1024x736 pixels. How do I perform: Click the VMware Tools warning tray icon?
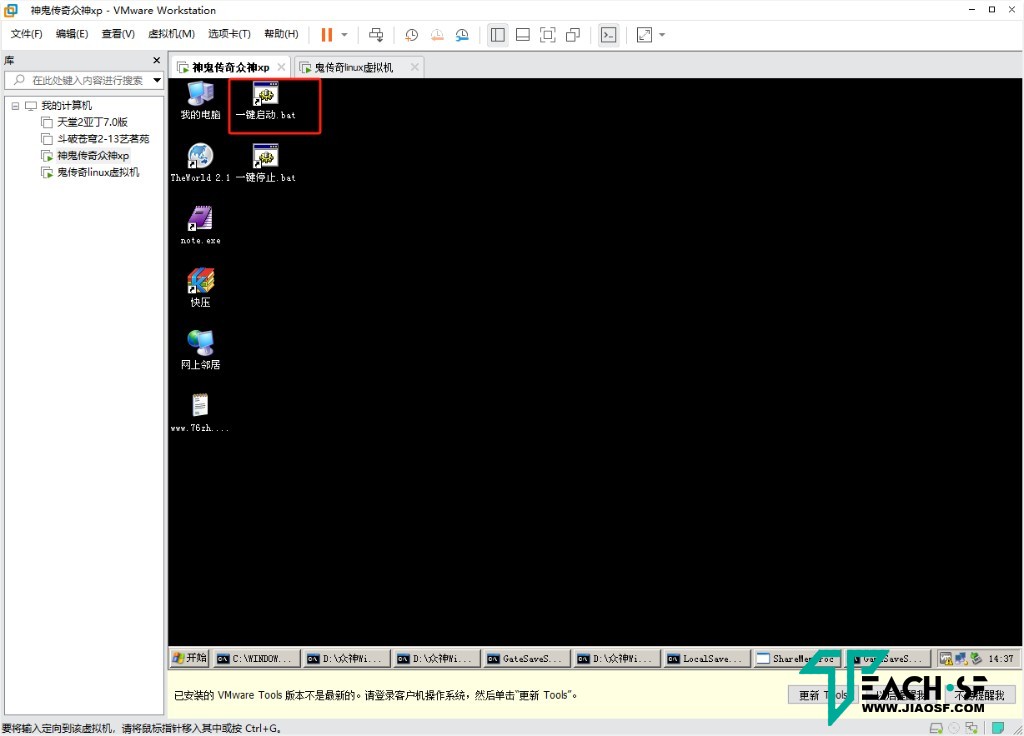(x=946, y=658)
